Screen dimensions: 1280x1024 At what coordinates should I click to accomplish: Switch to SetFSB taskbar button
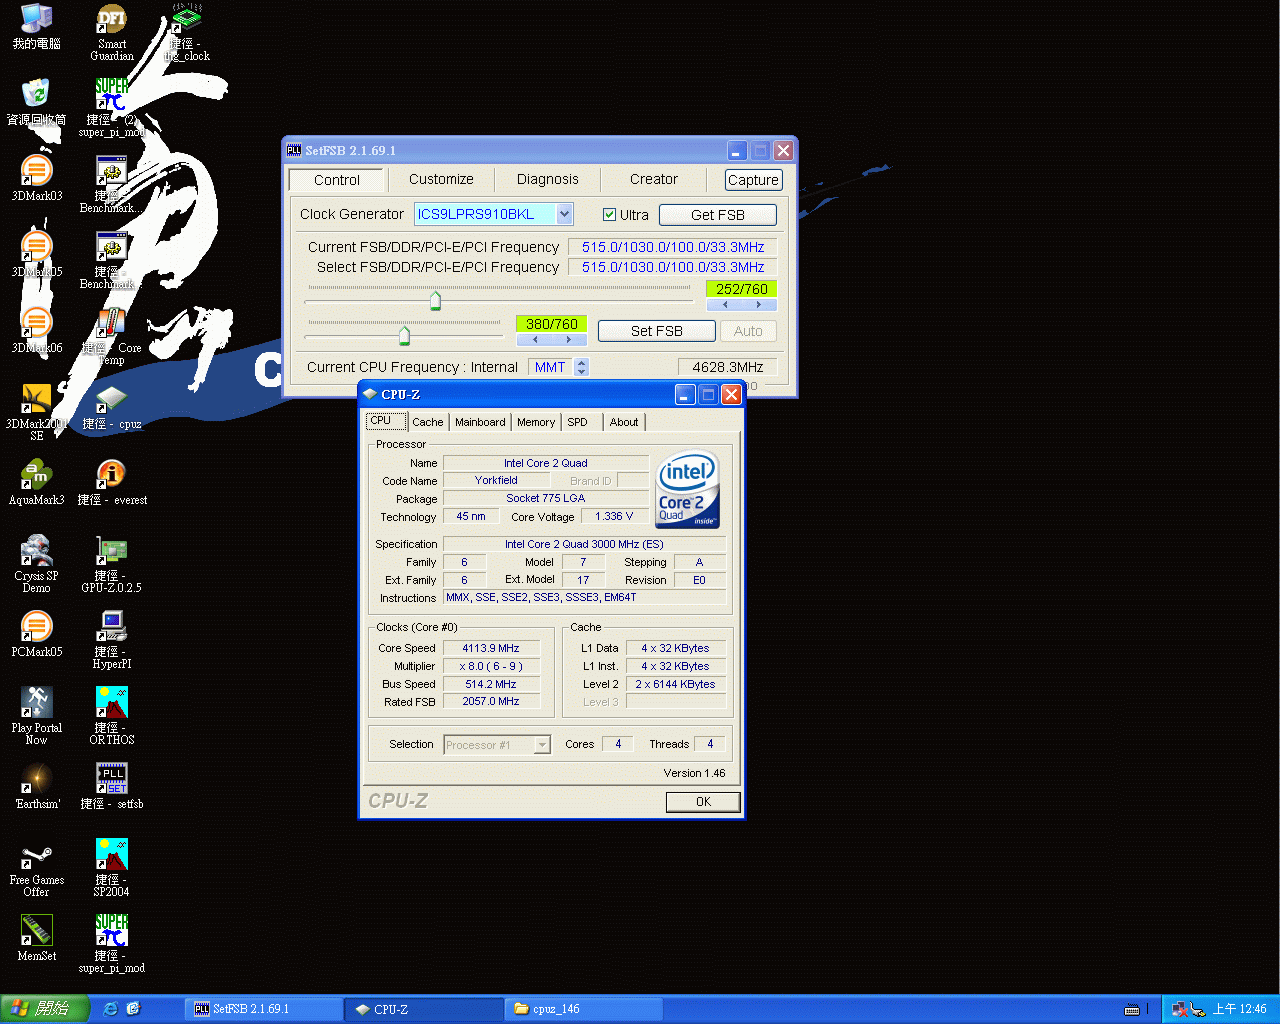tap(264, 1009)
